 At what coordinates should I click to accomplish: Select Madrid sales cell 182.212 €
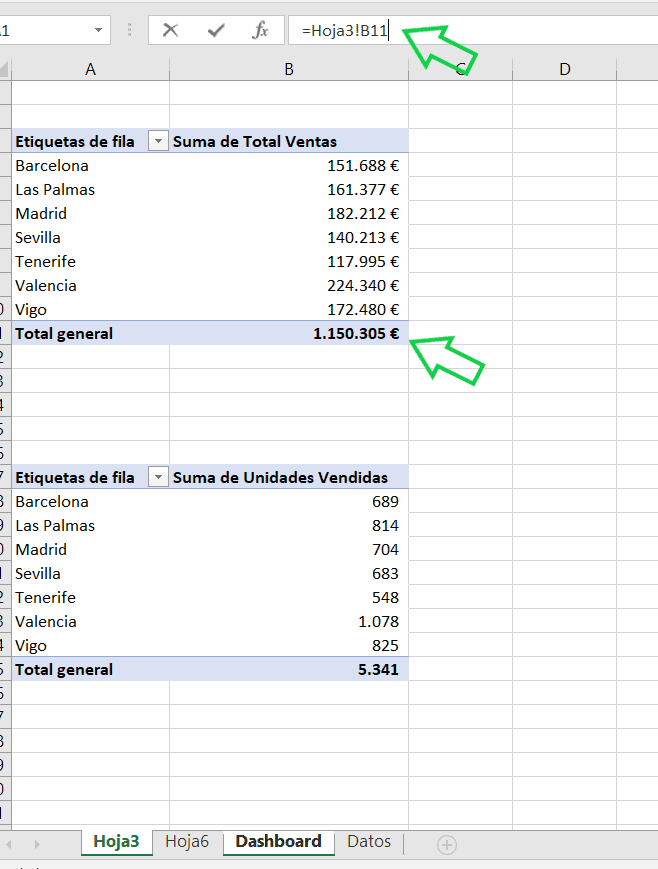[x=289, y=213]
